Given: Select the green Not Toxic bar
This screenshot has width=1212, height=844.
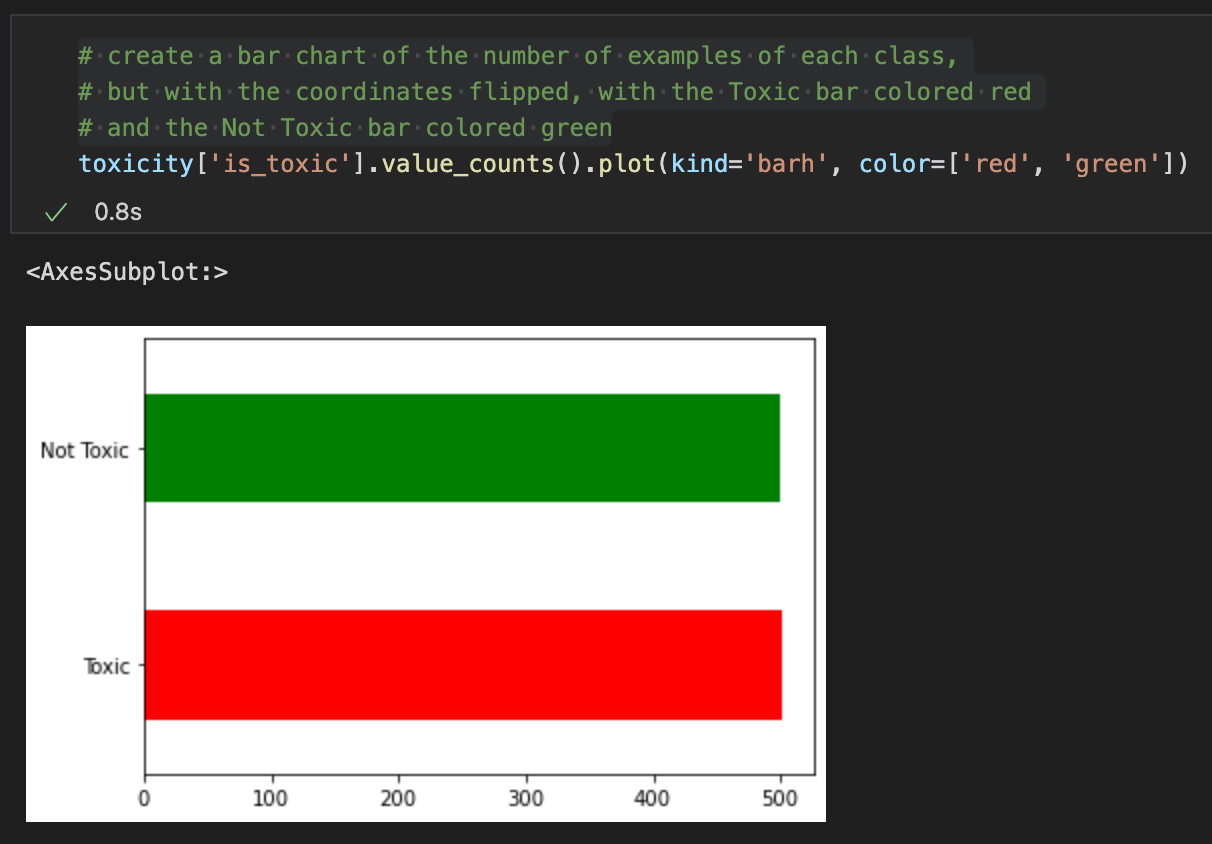Looking at the screenshot, I should click(460, 448).
